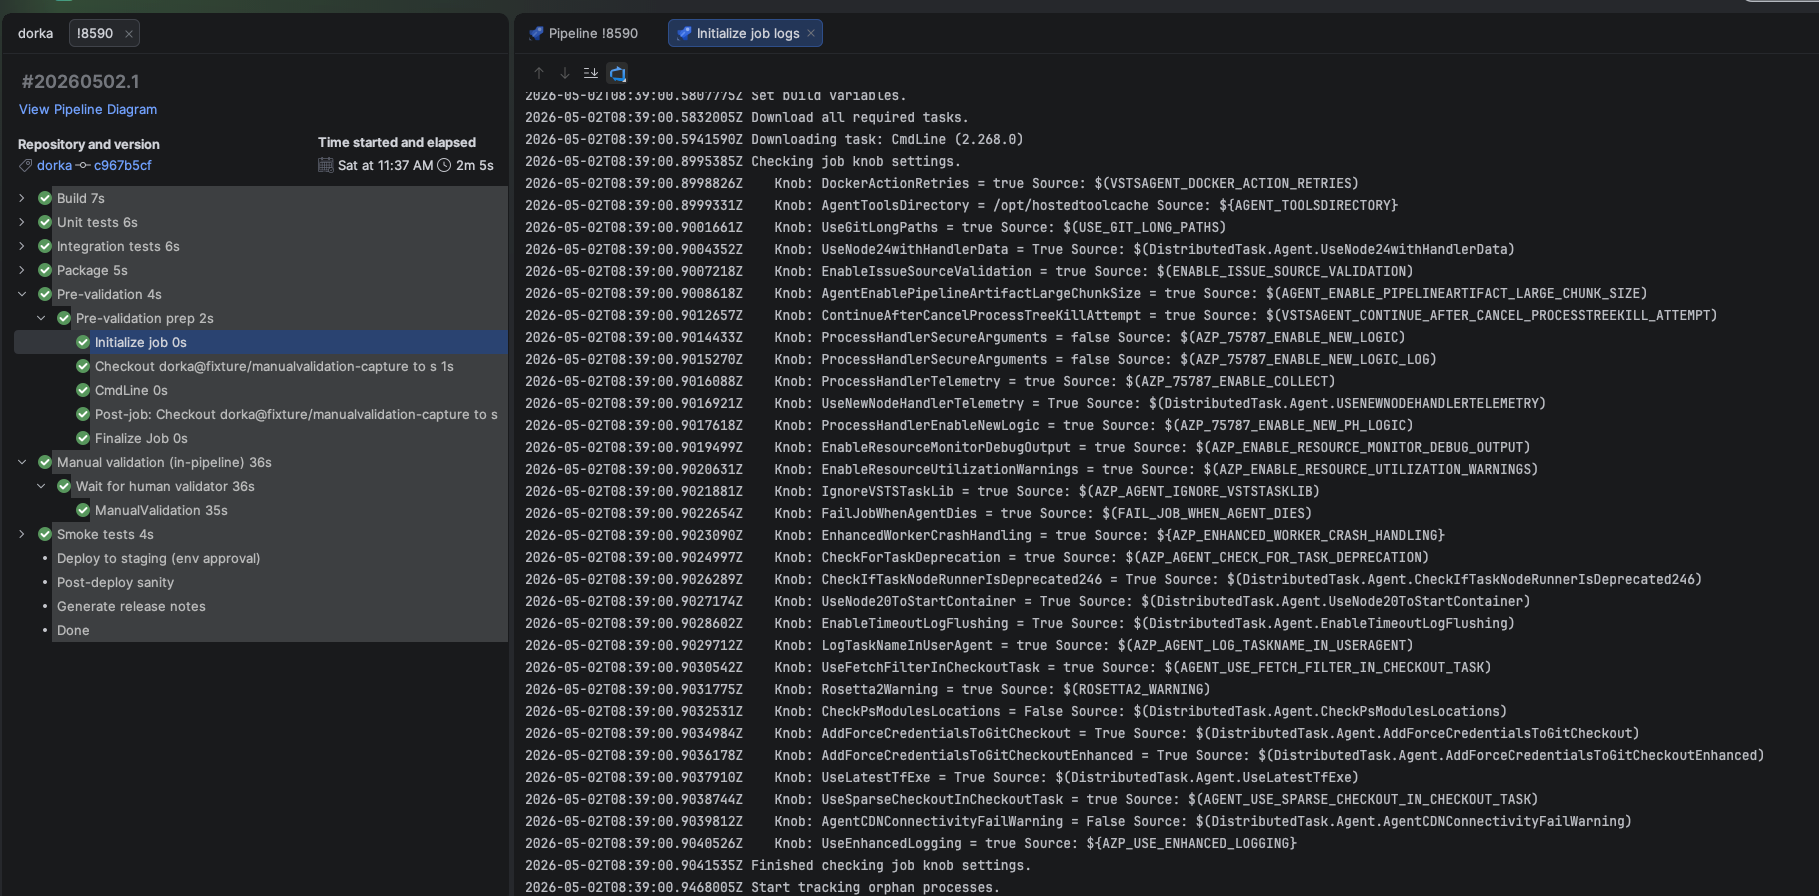Close the !8590 tab
The width and height of the screenshot is (1819, 896).
[x=129, y=34]
